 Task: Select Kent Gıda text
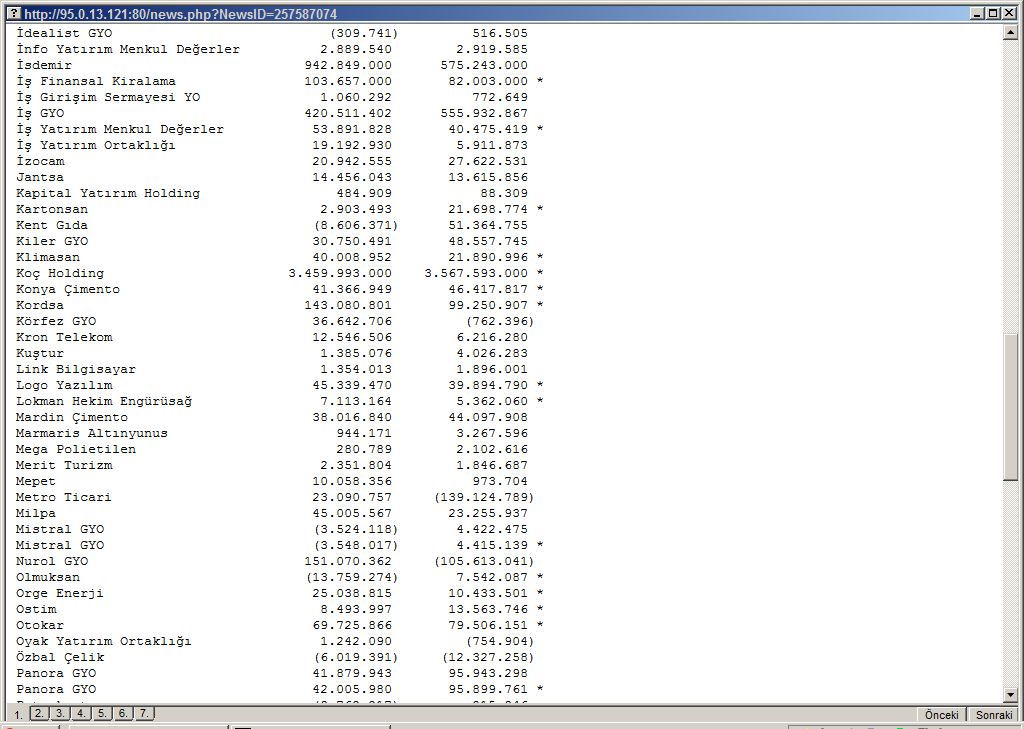[x=52, y=225]
